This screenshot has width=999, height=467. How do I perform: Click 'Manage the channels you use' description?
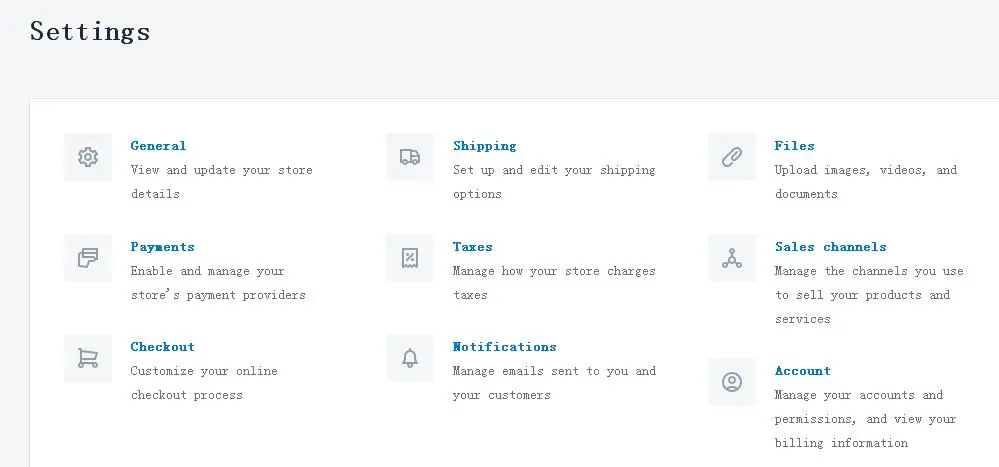(870, 295)
